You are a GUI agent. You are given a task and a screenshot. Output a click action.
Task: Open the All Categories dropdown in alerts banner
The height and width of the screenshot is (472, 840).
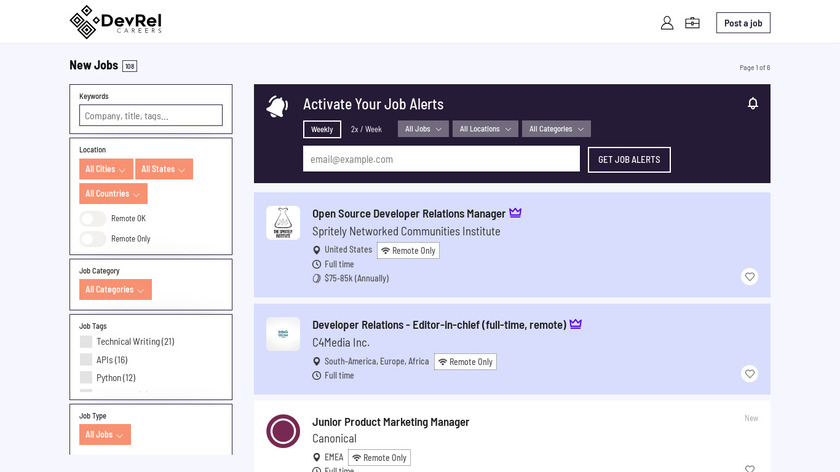557,129
